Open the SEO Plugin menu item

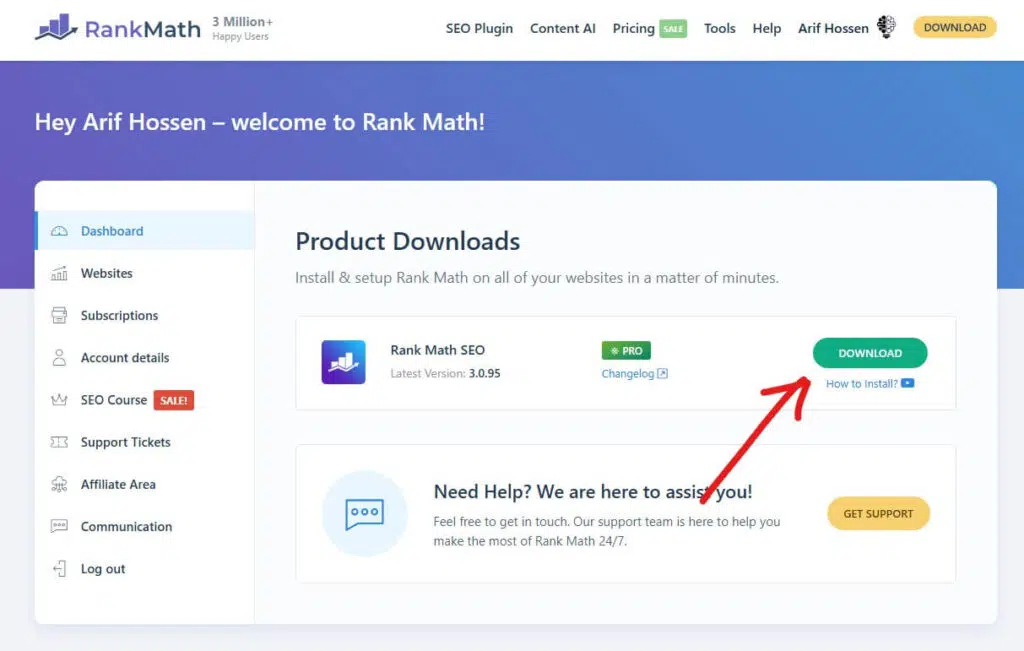click(x=479, y=29)
